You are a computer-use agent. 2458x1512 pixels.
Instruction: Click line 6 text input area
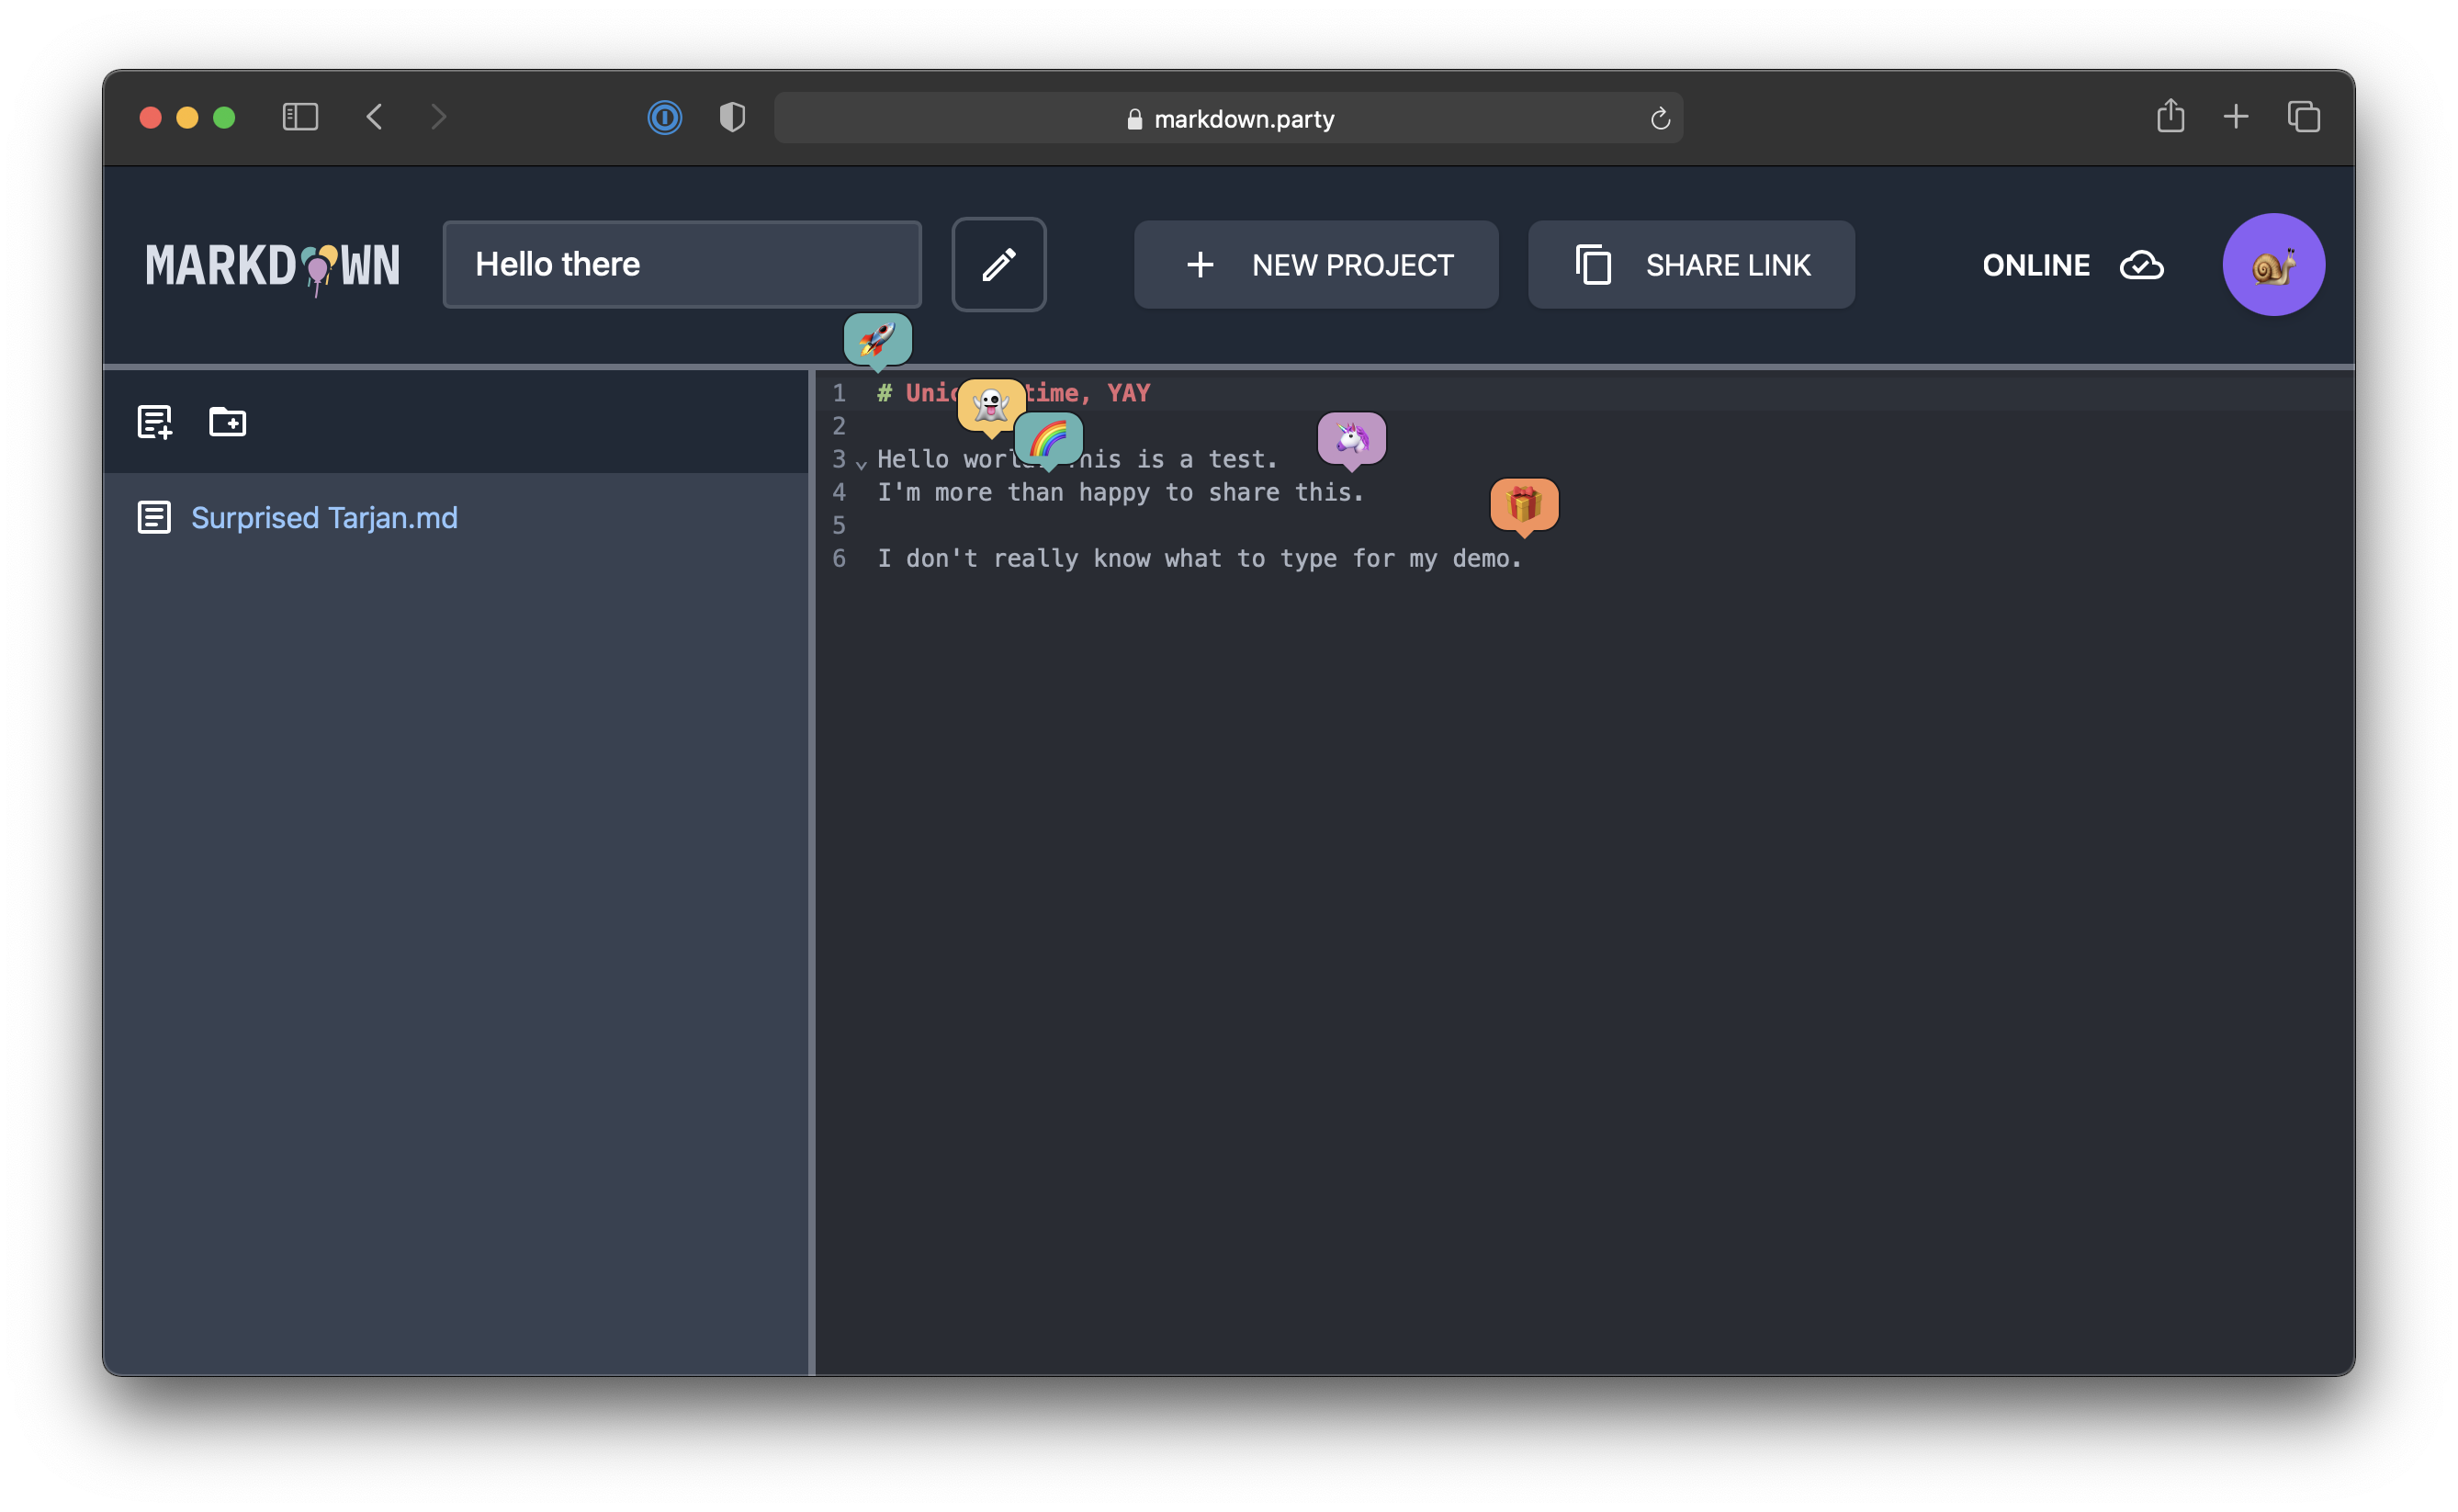click(x=1200, y=557)
